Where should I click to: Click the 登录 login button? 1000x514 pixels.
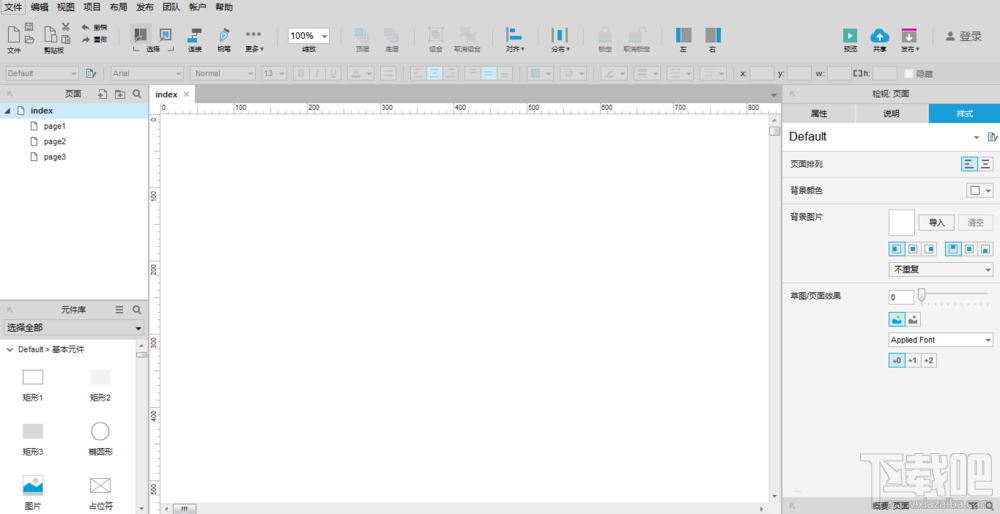pyautogui.click(x=964, y=36)
